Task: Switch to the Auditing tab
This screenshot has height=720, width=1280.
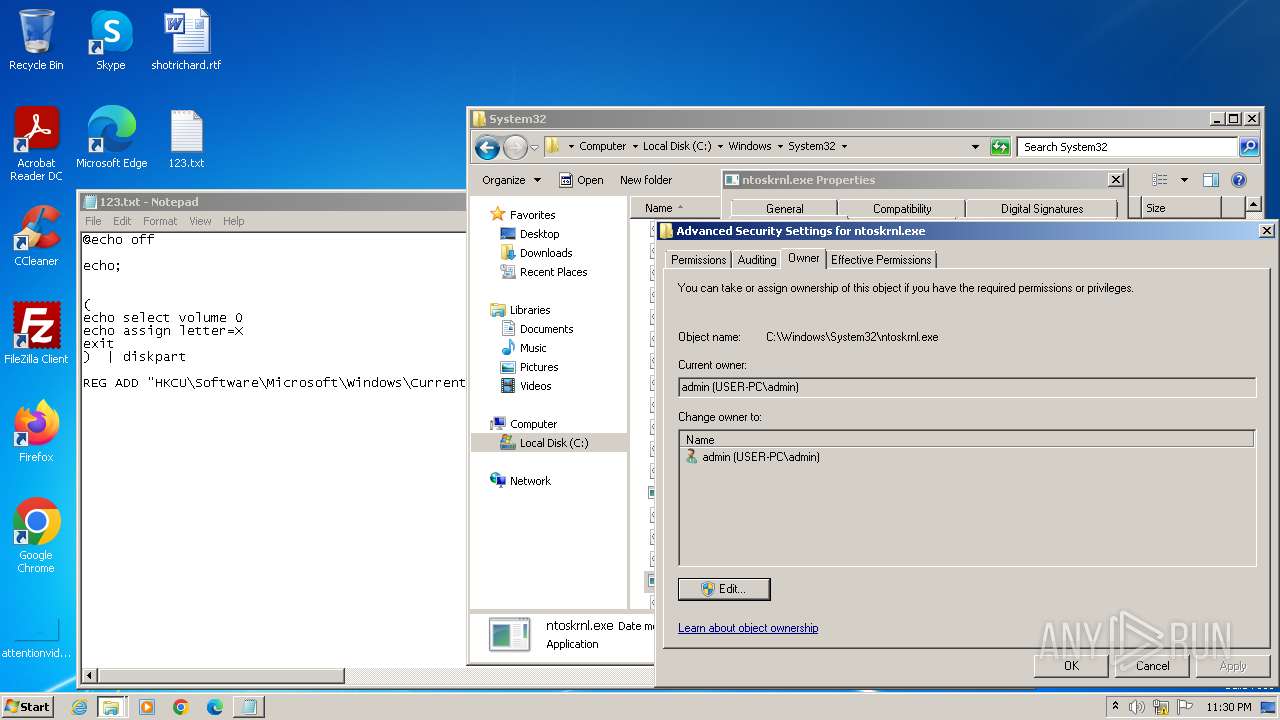Action: pos(757,260)
